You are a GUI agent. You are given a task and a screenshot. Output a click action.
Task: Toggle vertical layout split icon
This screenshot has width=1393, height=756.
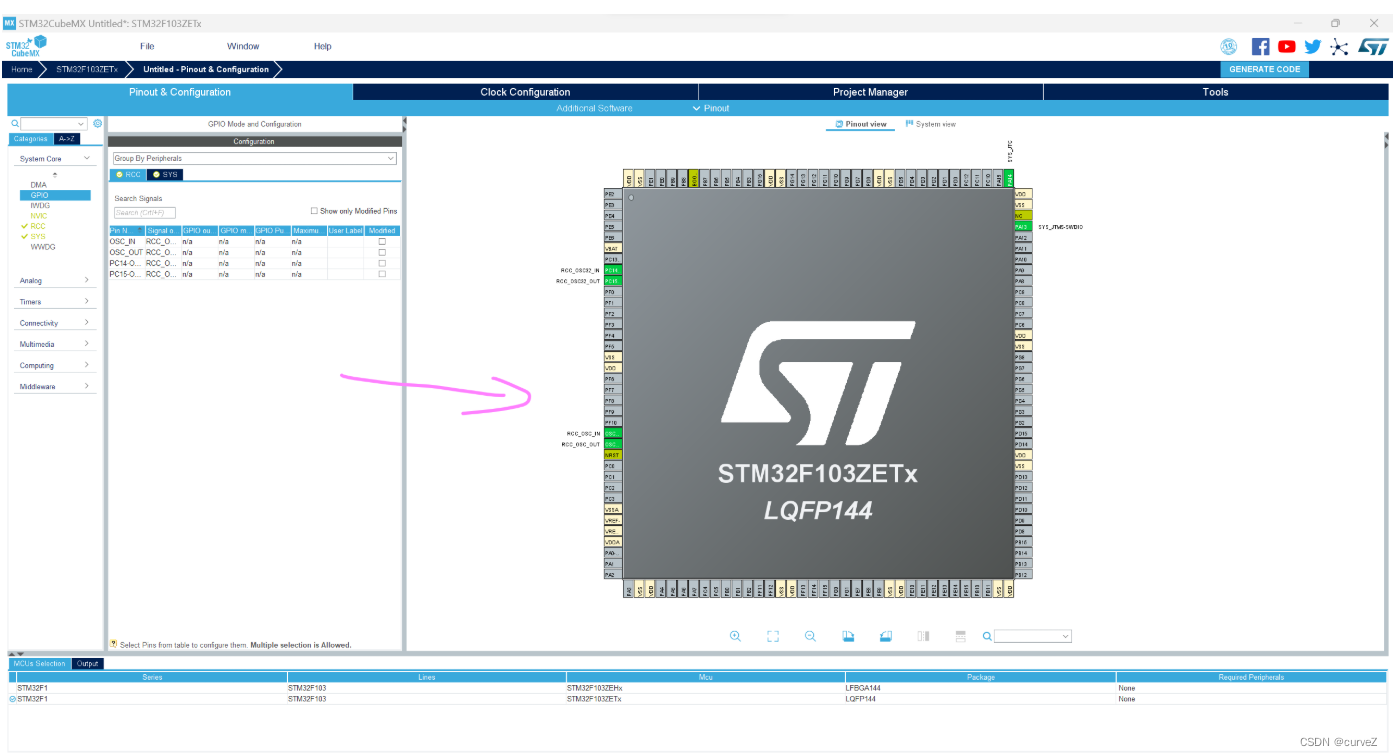point(924,636)
